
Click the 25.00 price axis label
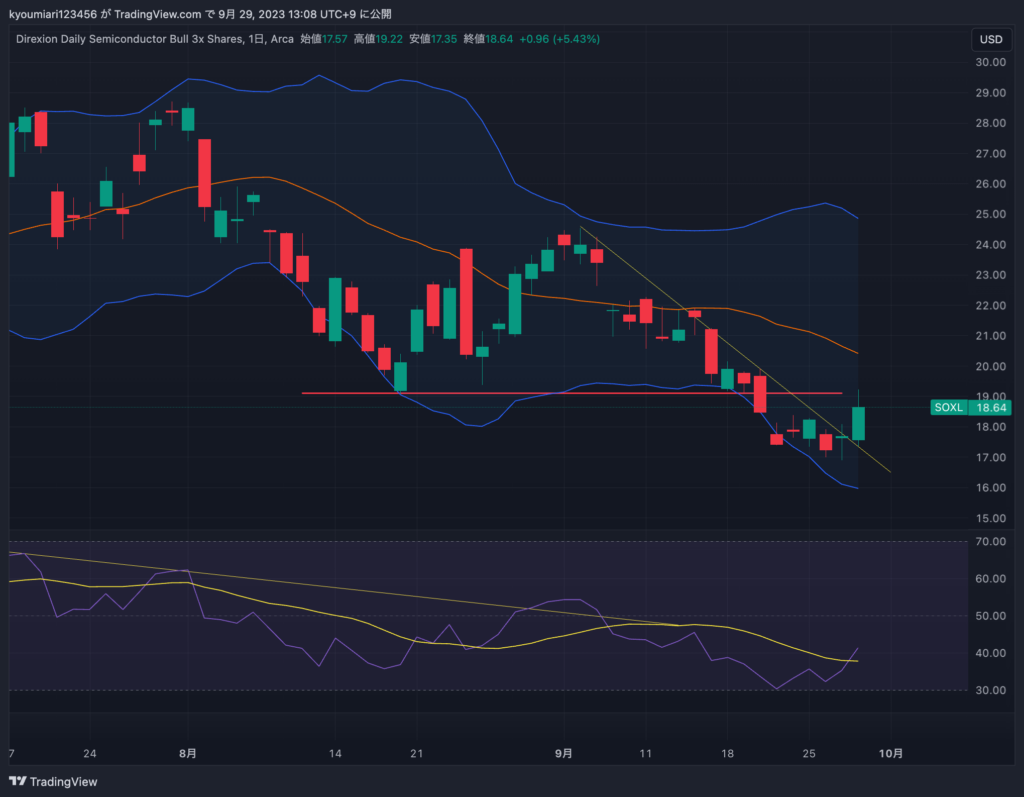pyautogui.click(x=990, y=214)
